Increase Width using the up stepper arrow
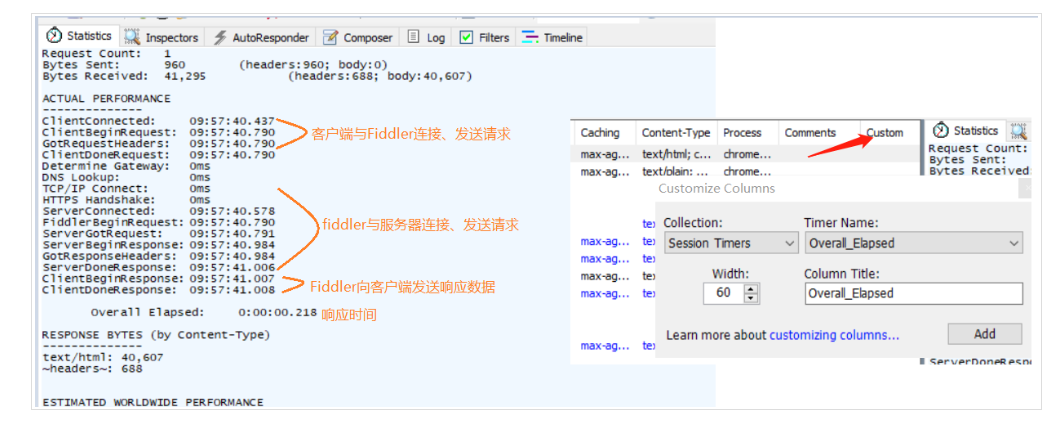 (x=750, y=289)
